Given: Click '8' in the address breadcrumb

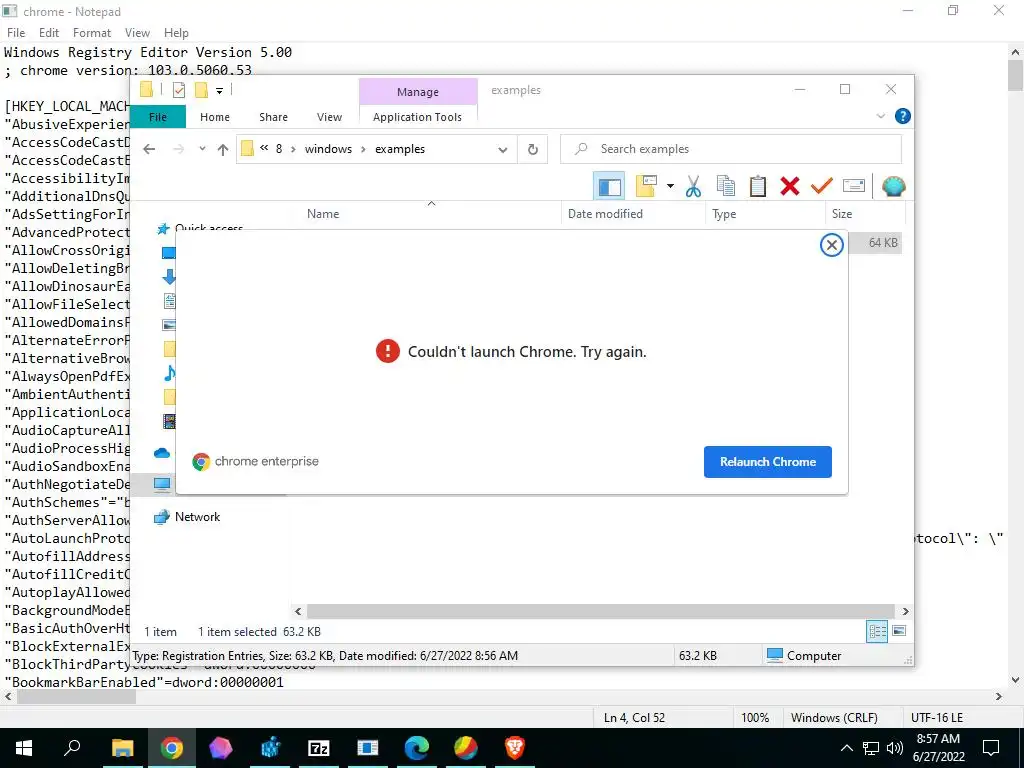Looking at the screenshot, I should point(279,149).
